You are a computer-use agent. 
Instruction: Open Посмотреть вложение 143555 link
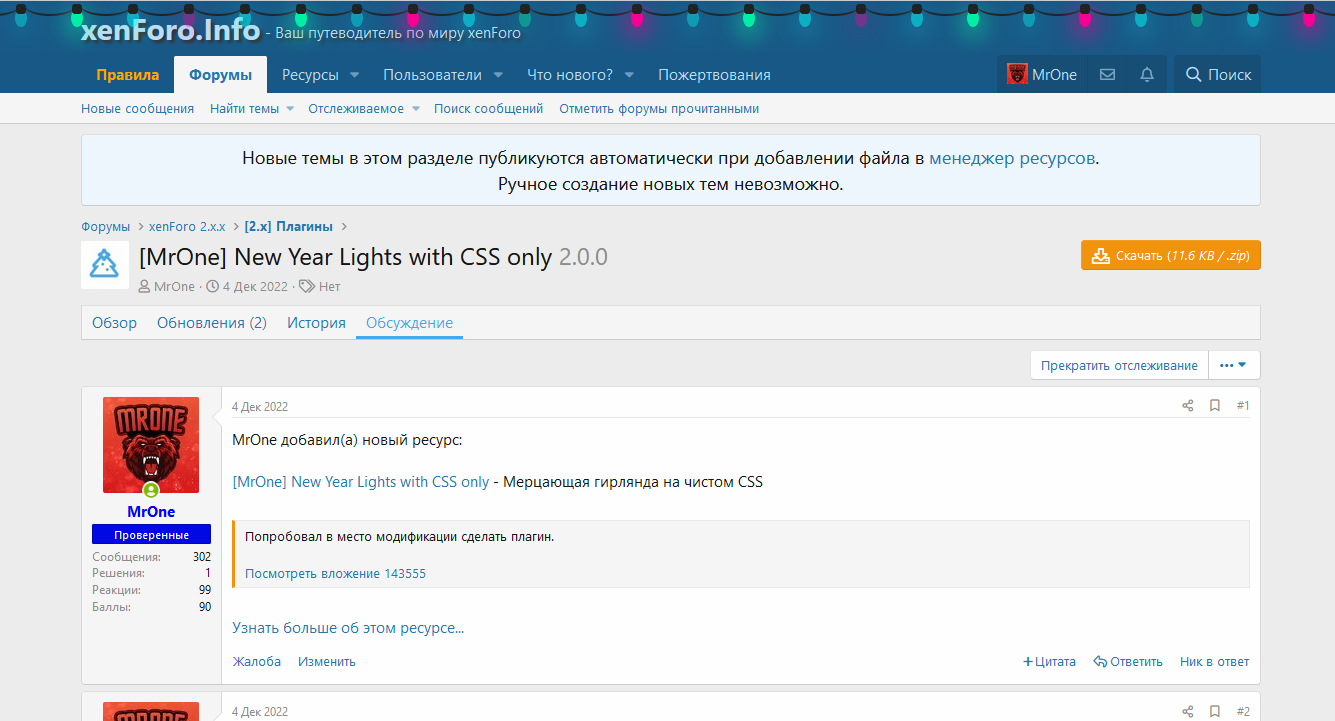click(x=335, y=573)
